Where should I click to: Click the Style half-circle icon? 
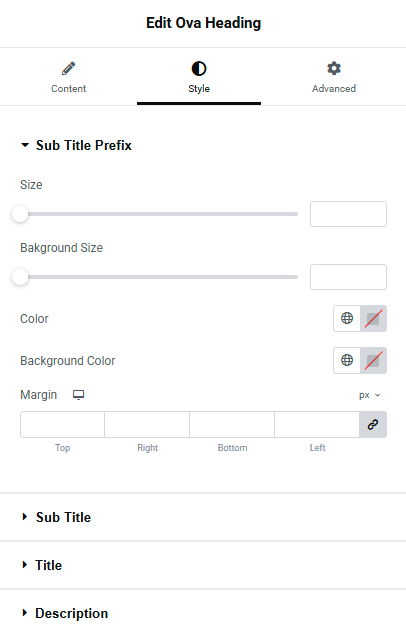tap(199, 69)
